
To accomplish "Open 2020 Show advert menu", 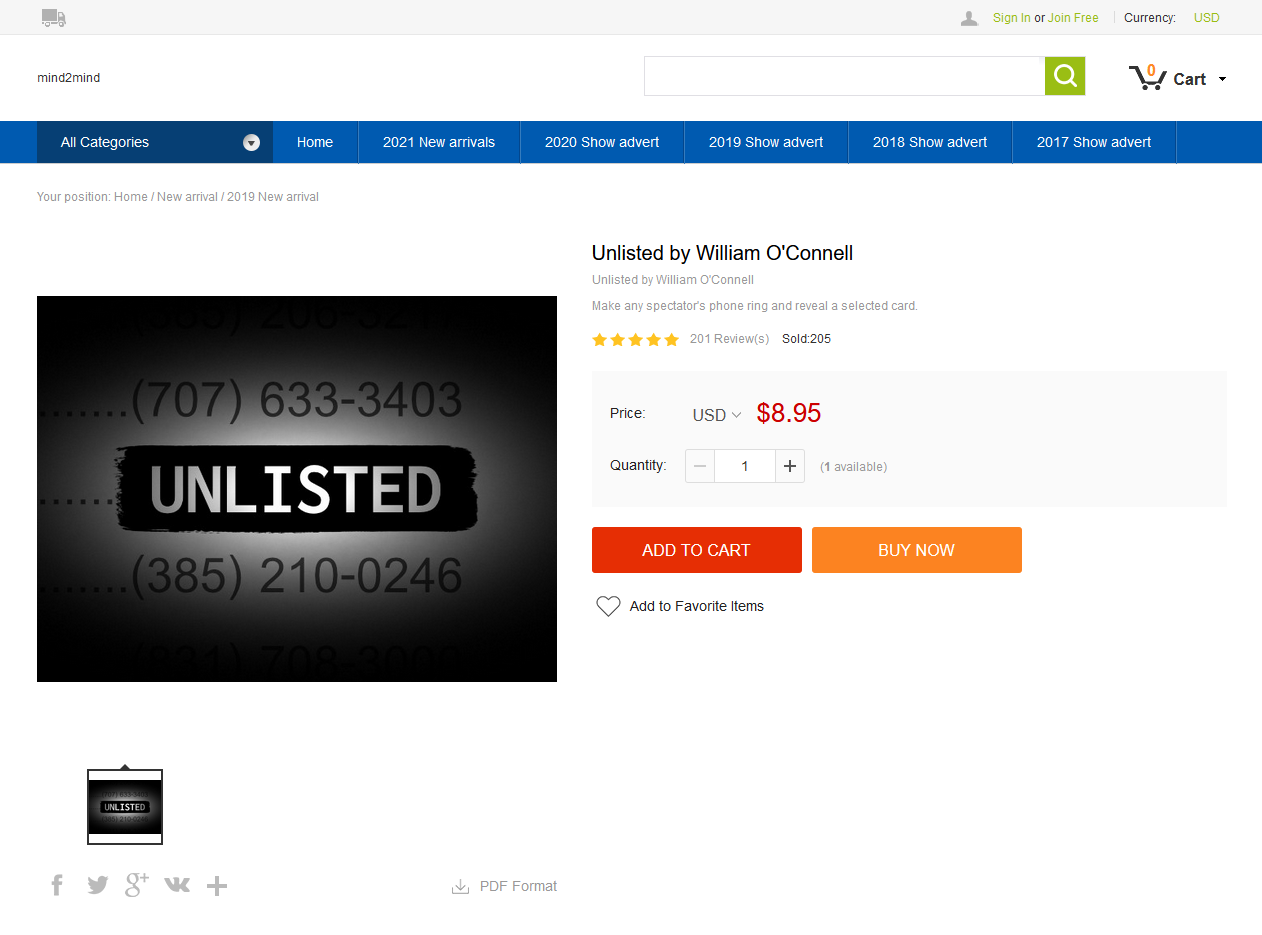I will click(602, 142).
